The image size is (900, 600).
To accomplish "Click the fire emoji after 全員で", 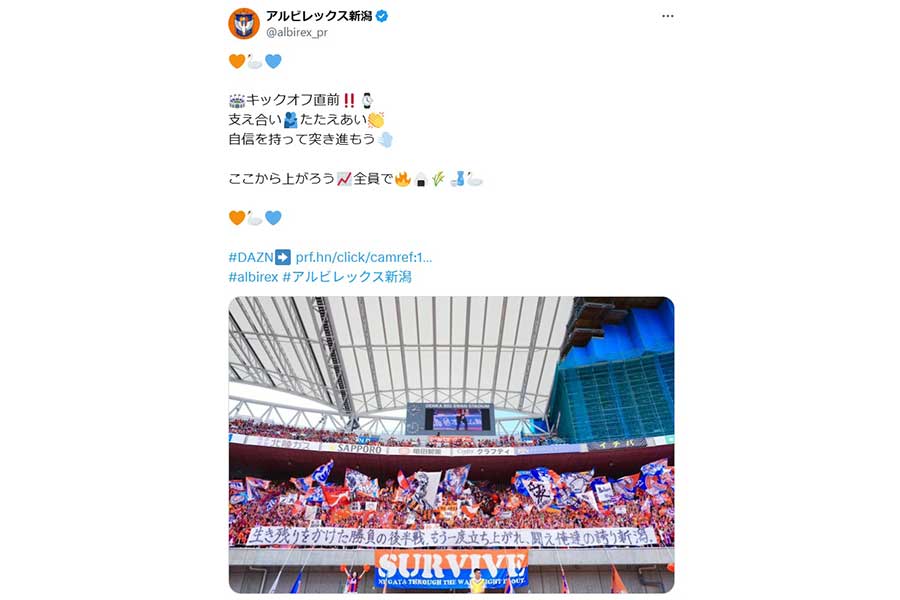I will coord(403,179).
